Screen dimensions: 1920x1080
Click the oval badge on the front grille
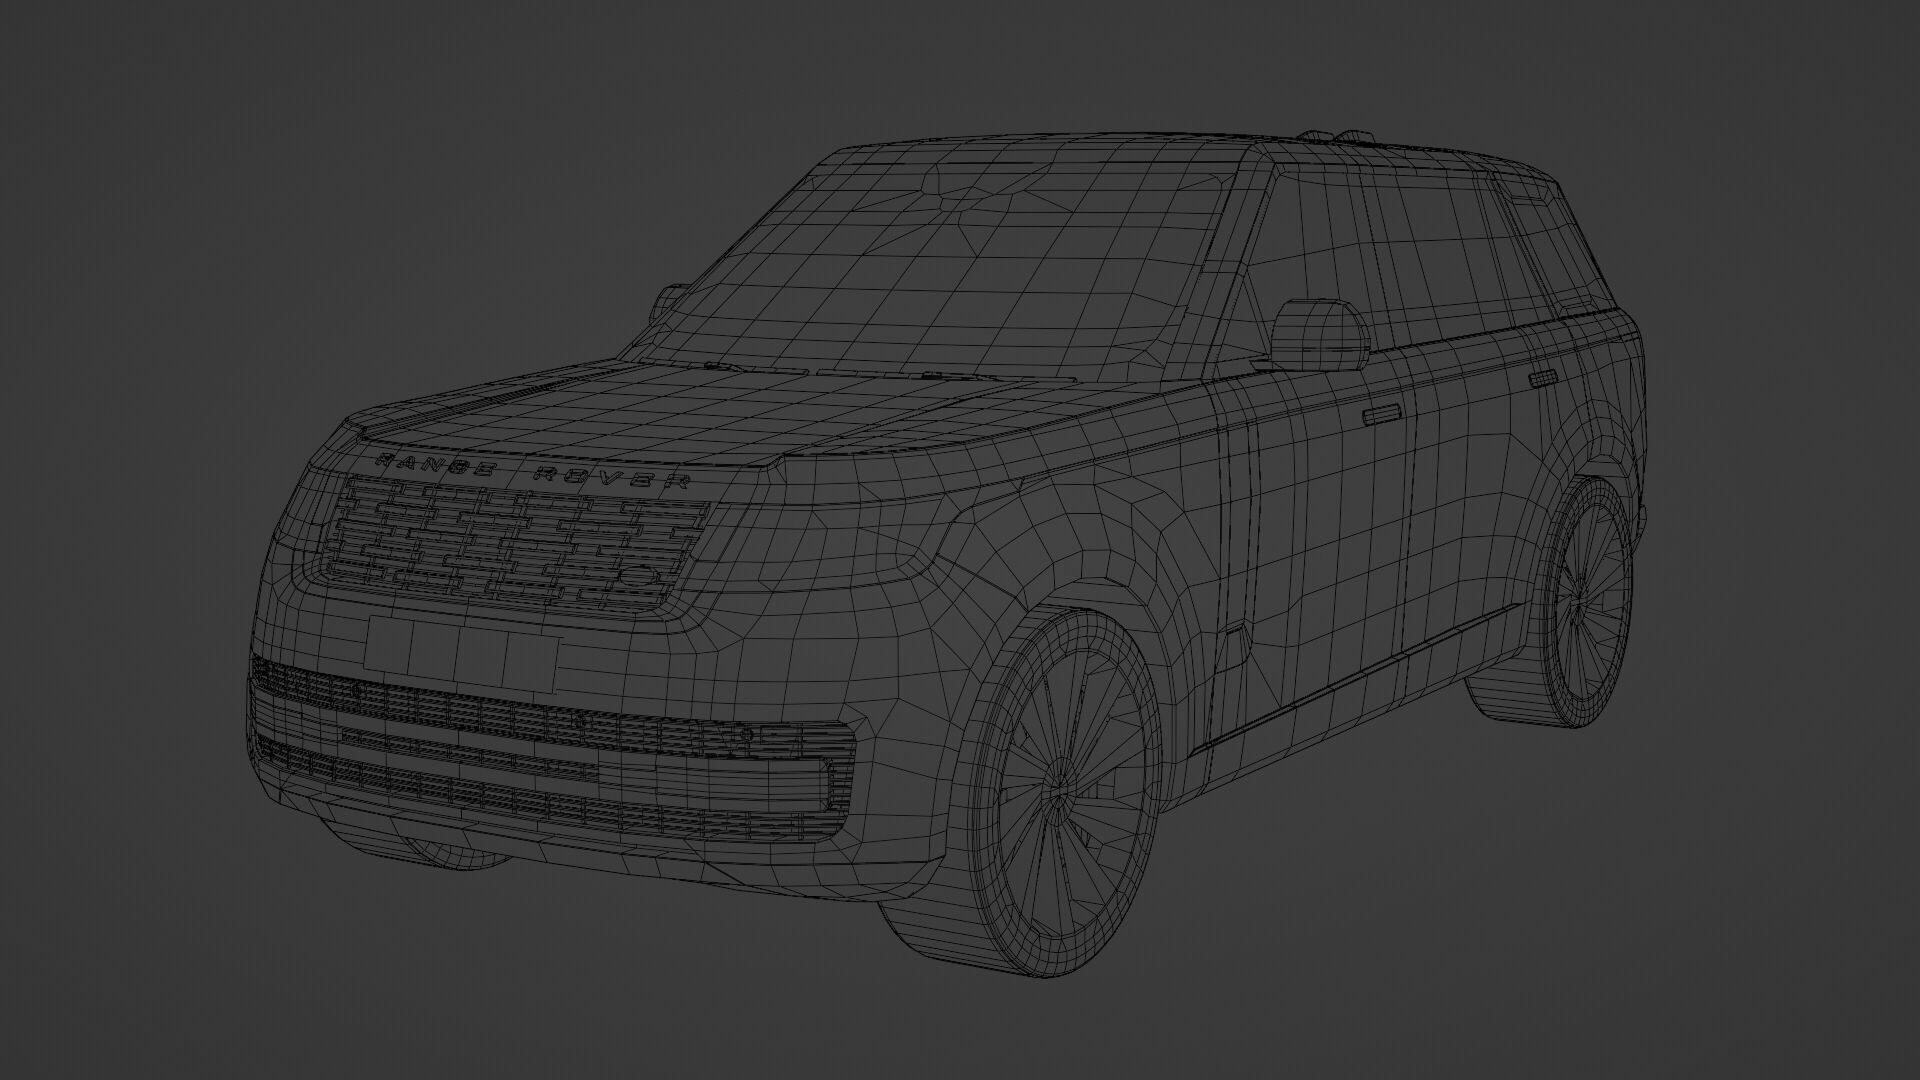(x=640, y=576)
